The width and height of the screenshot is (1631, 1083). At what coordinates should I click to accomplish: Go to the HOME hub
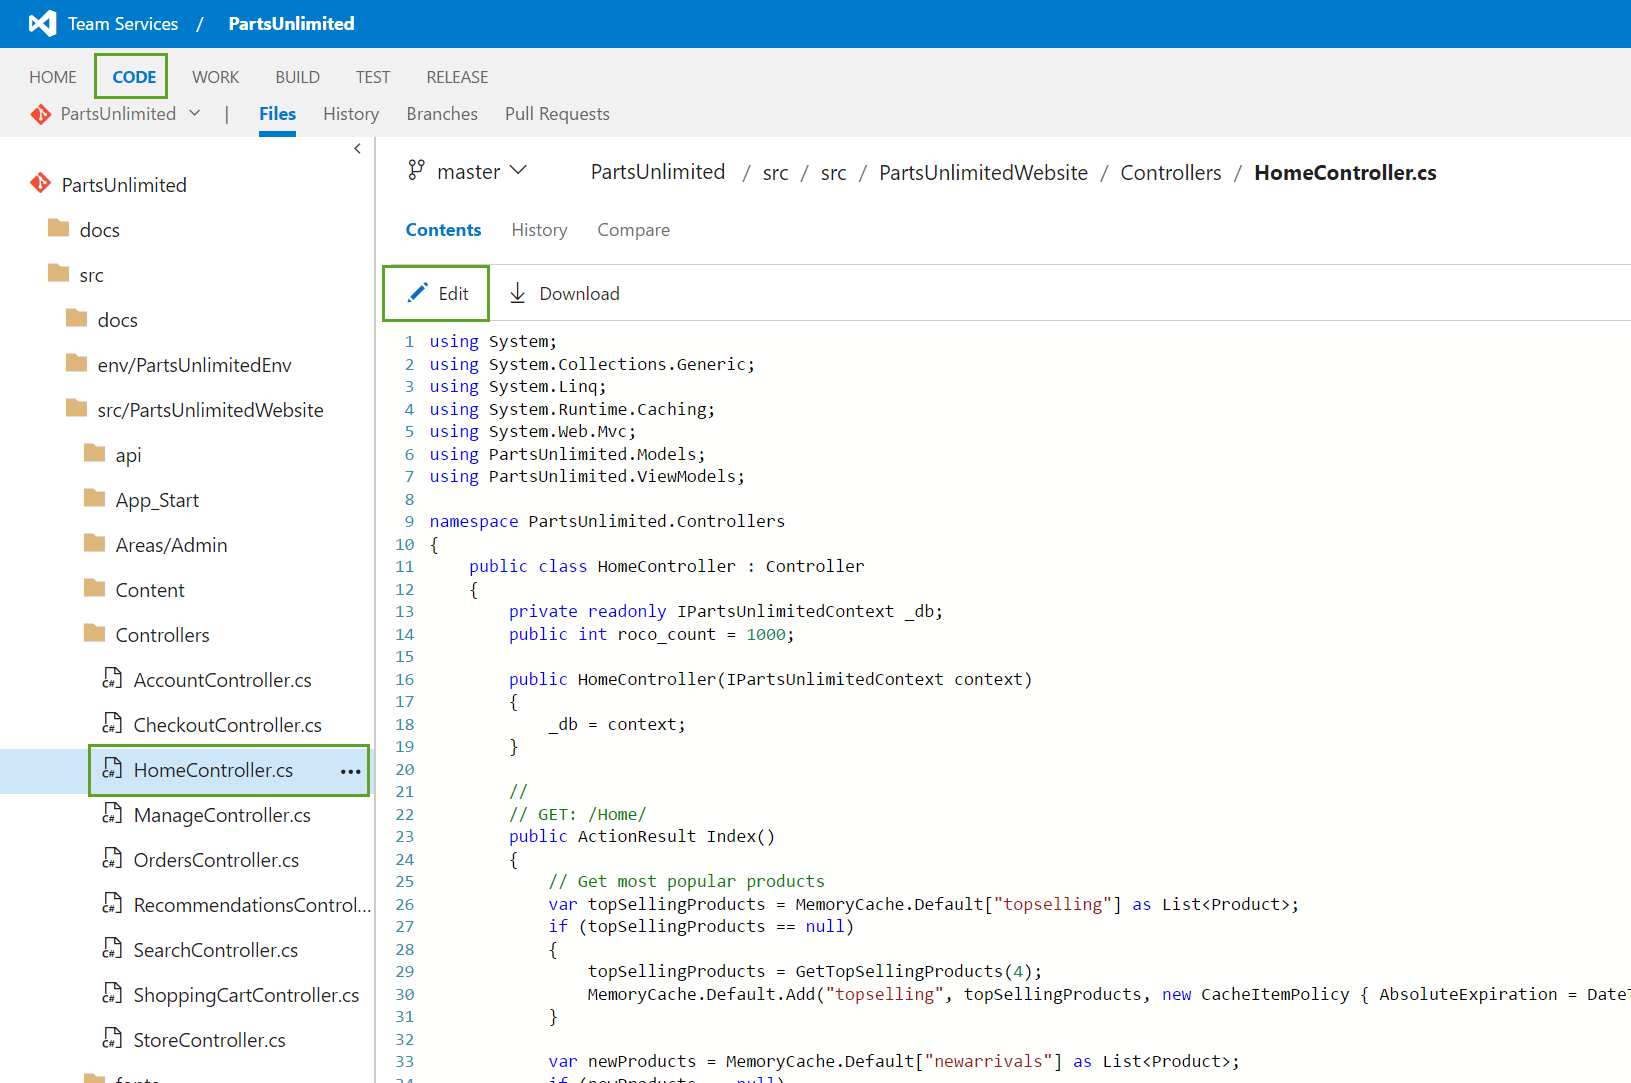53,77
